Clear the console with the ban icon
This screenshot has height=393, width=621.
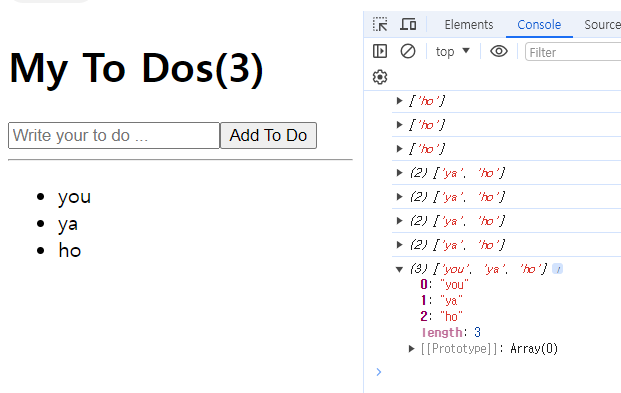point(408,51)
